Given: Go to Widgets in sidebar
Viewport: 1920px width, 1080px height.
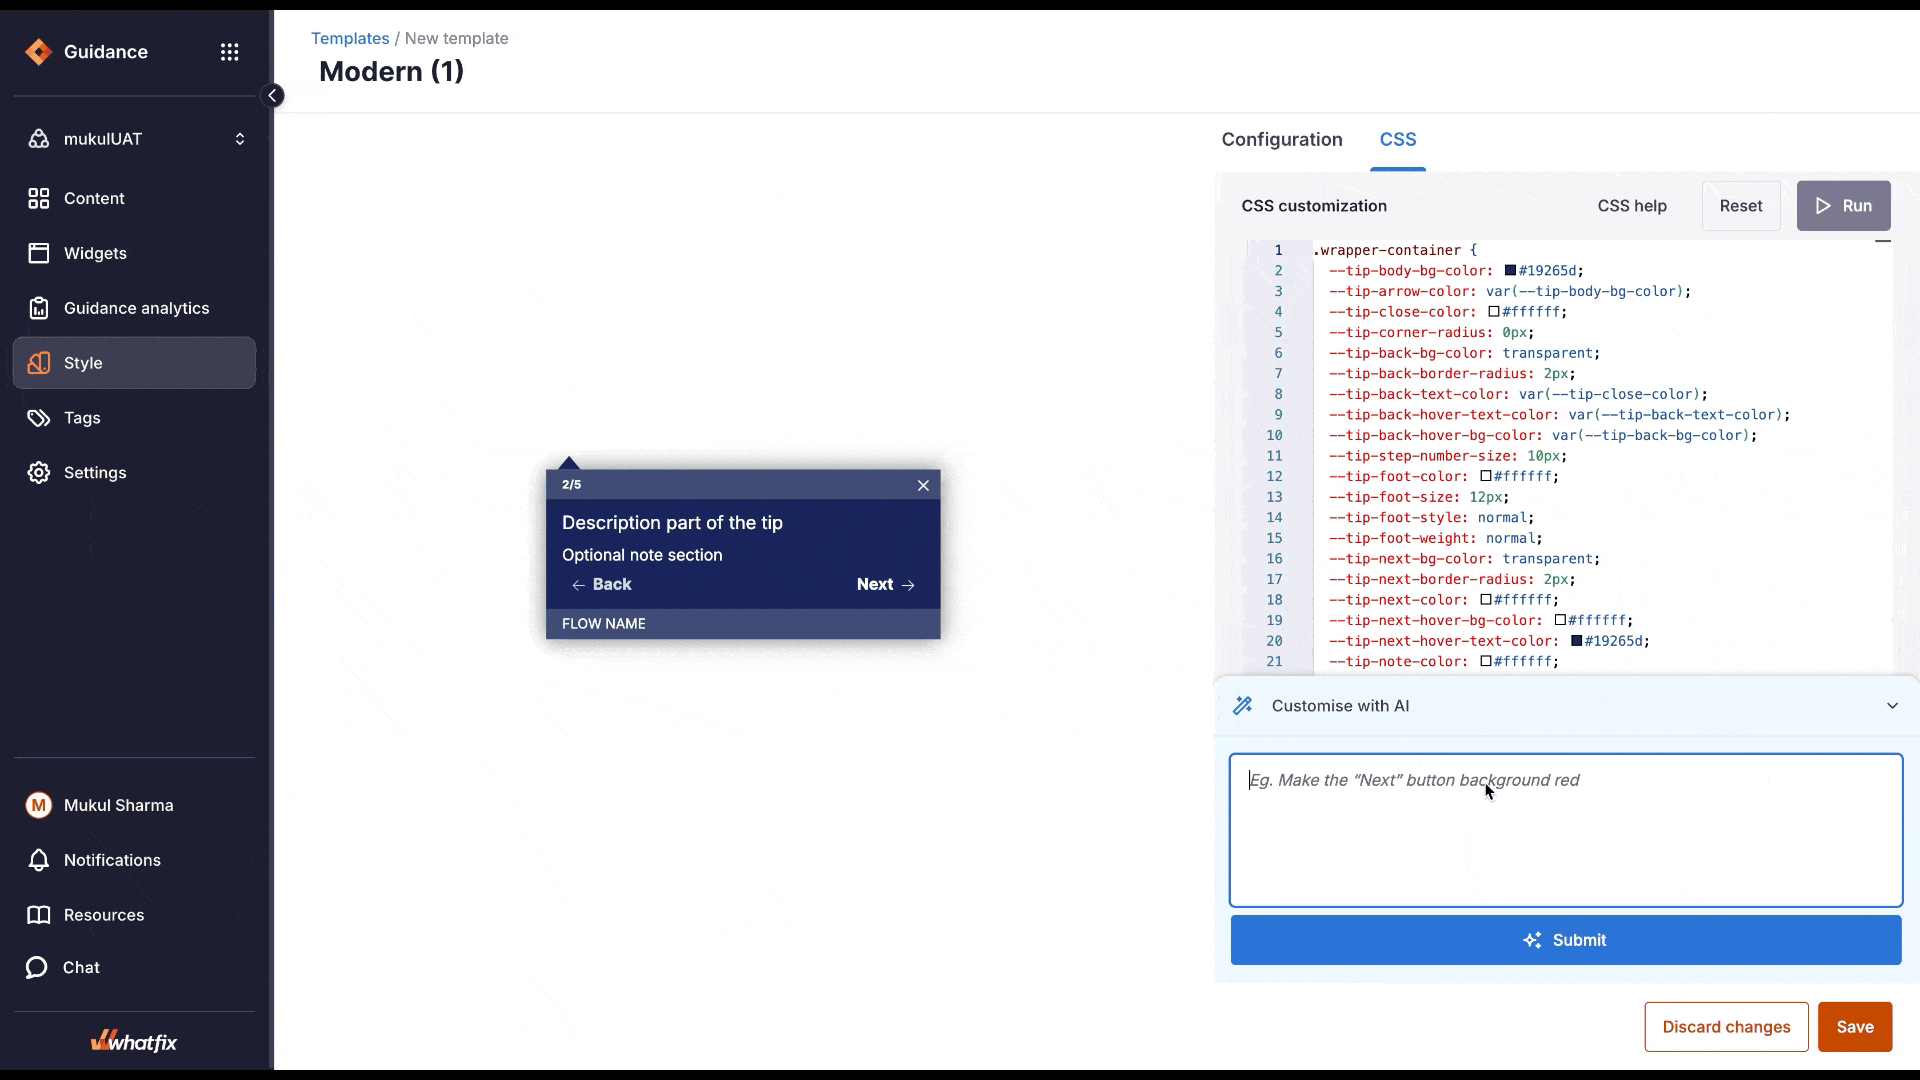Looking at the screenshot, I should coord(95,254).
